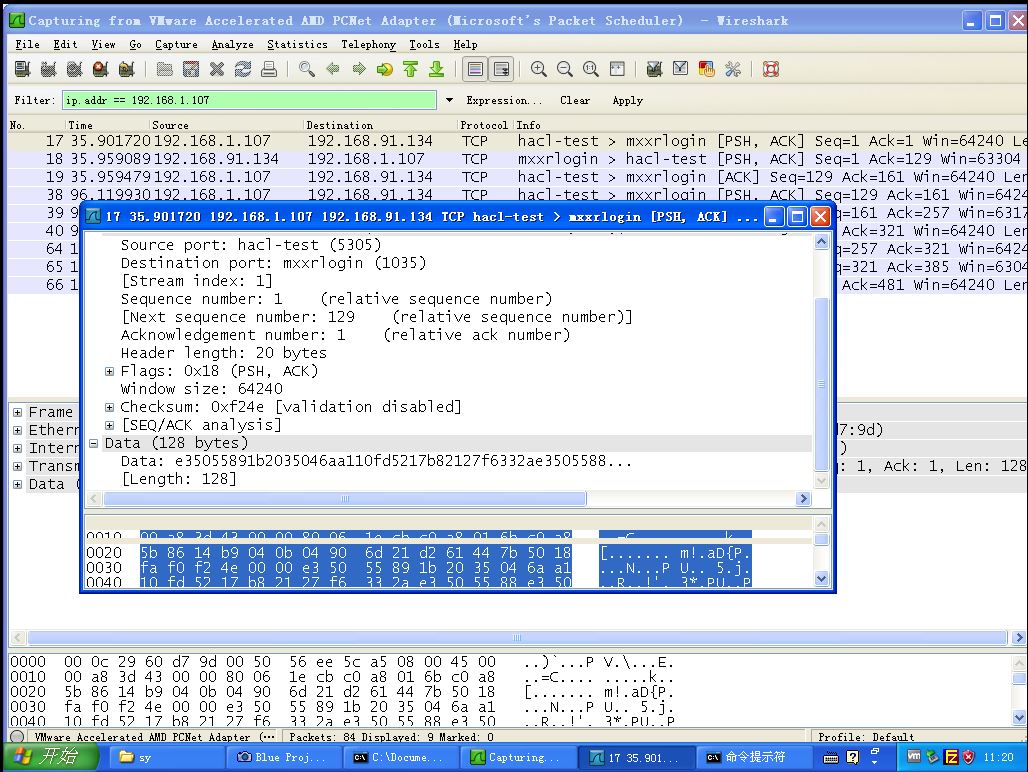Edit display filters toolbar icon

coord(681,69)
